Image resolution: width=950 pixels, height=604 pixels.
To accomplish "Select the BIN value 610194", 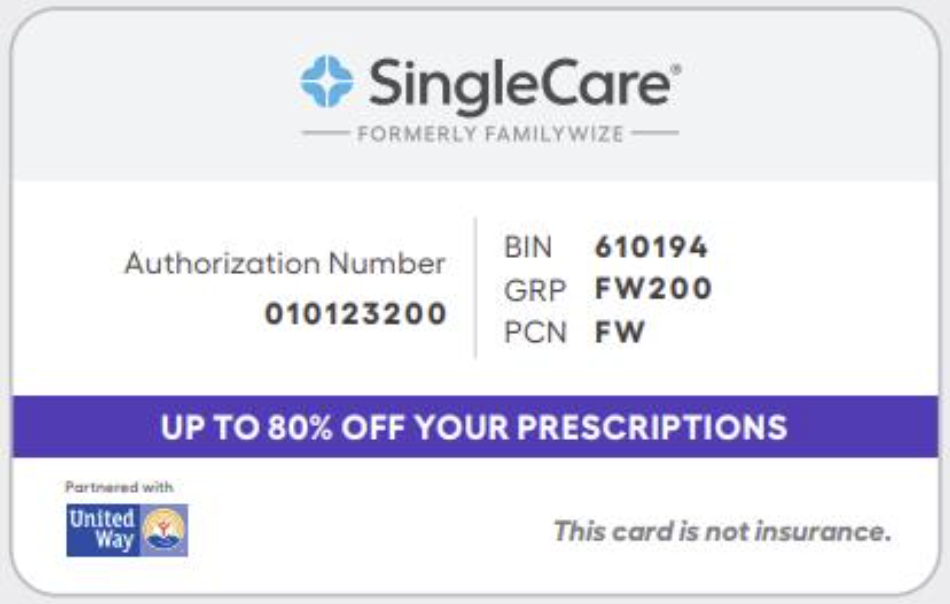I will 651,246.
